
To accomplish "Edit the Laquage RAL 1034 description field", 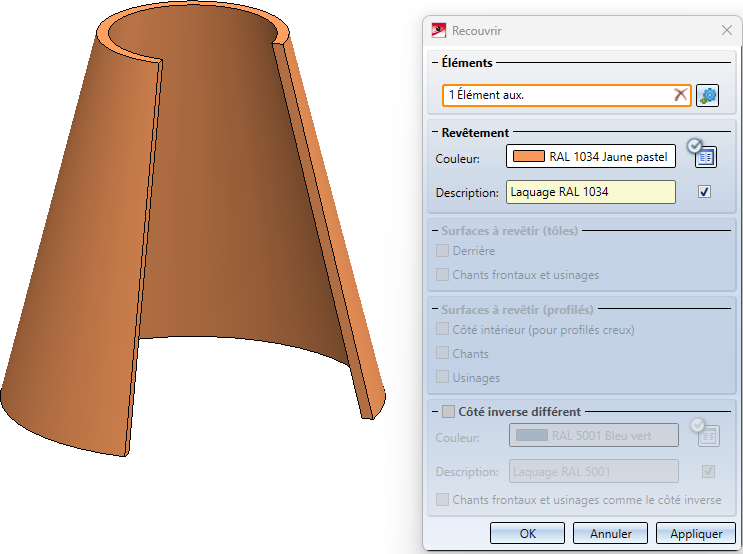I will [x=591, y=192].
